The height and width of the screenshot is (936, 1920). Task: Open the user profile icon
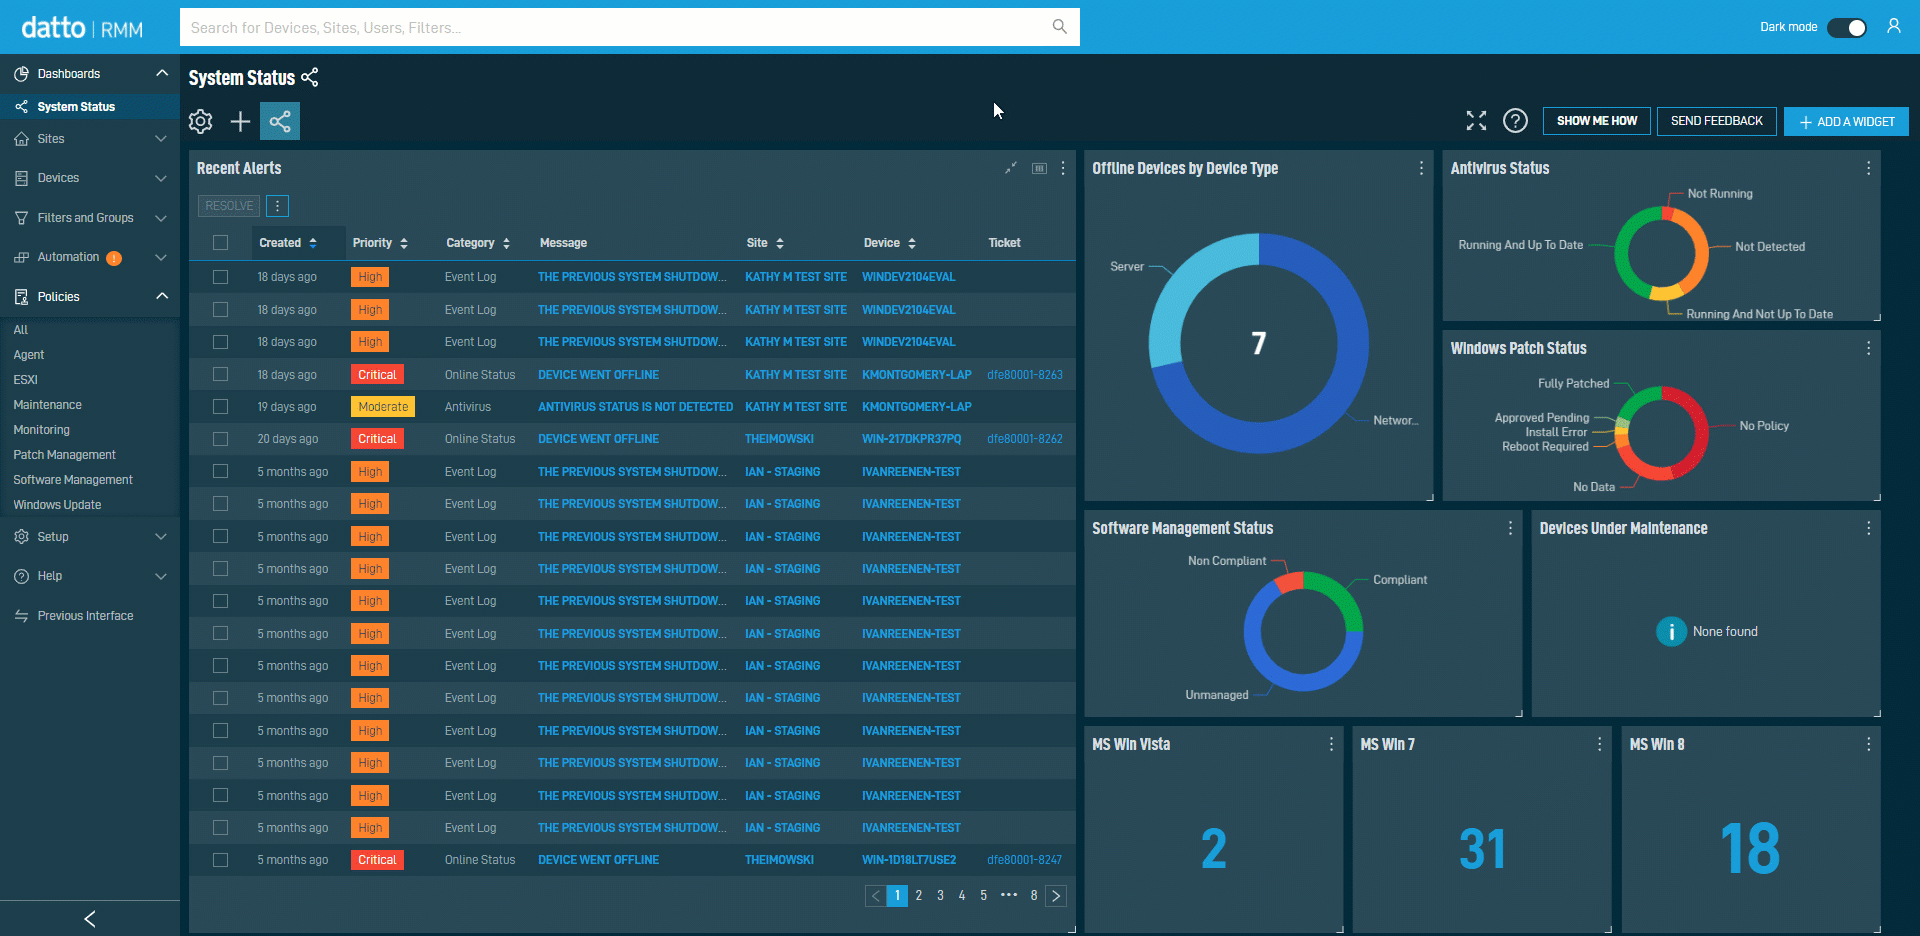point(1894,26)
